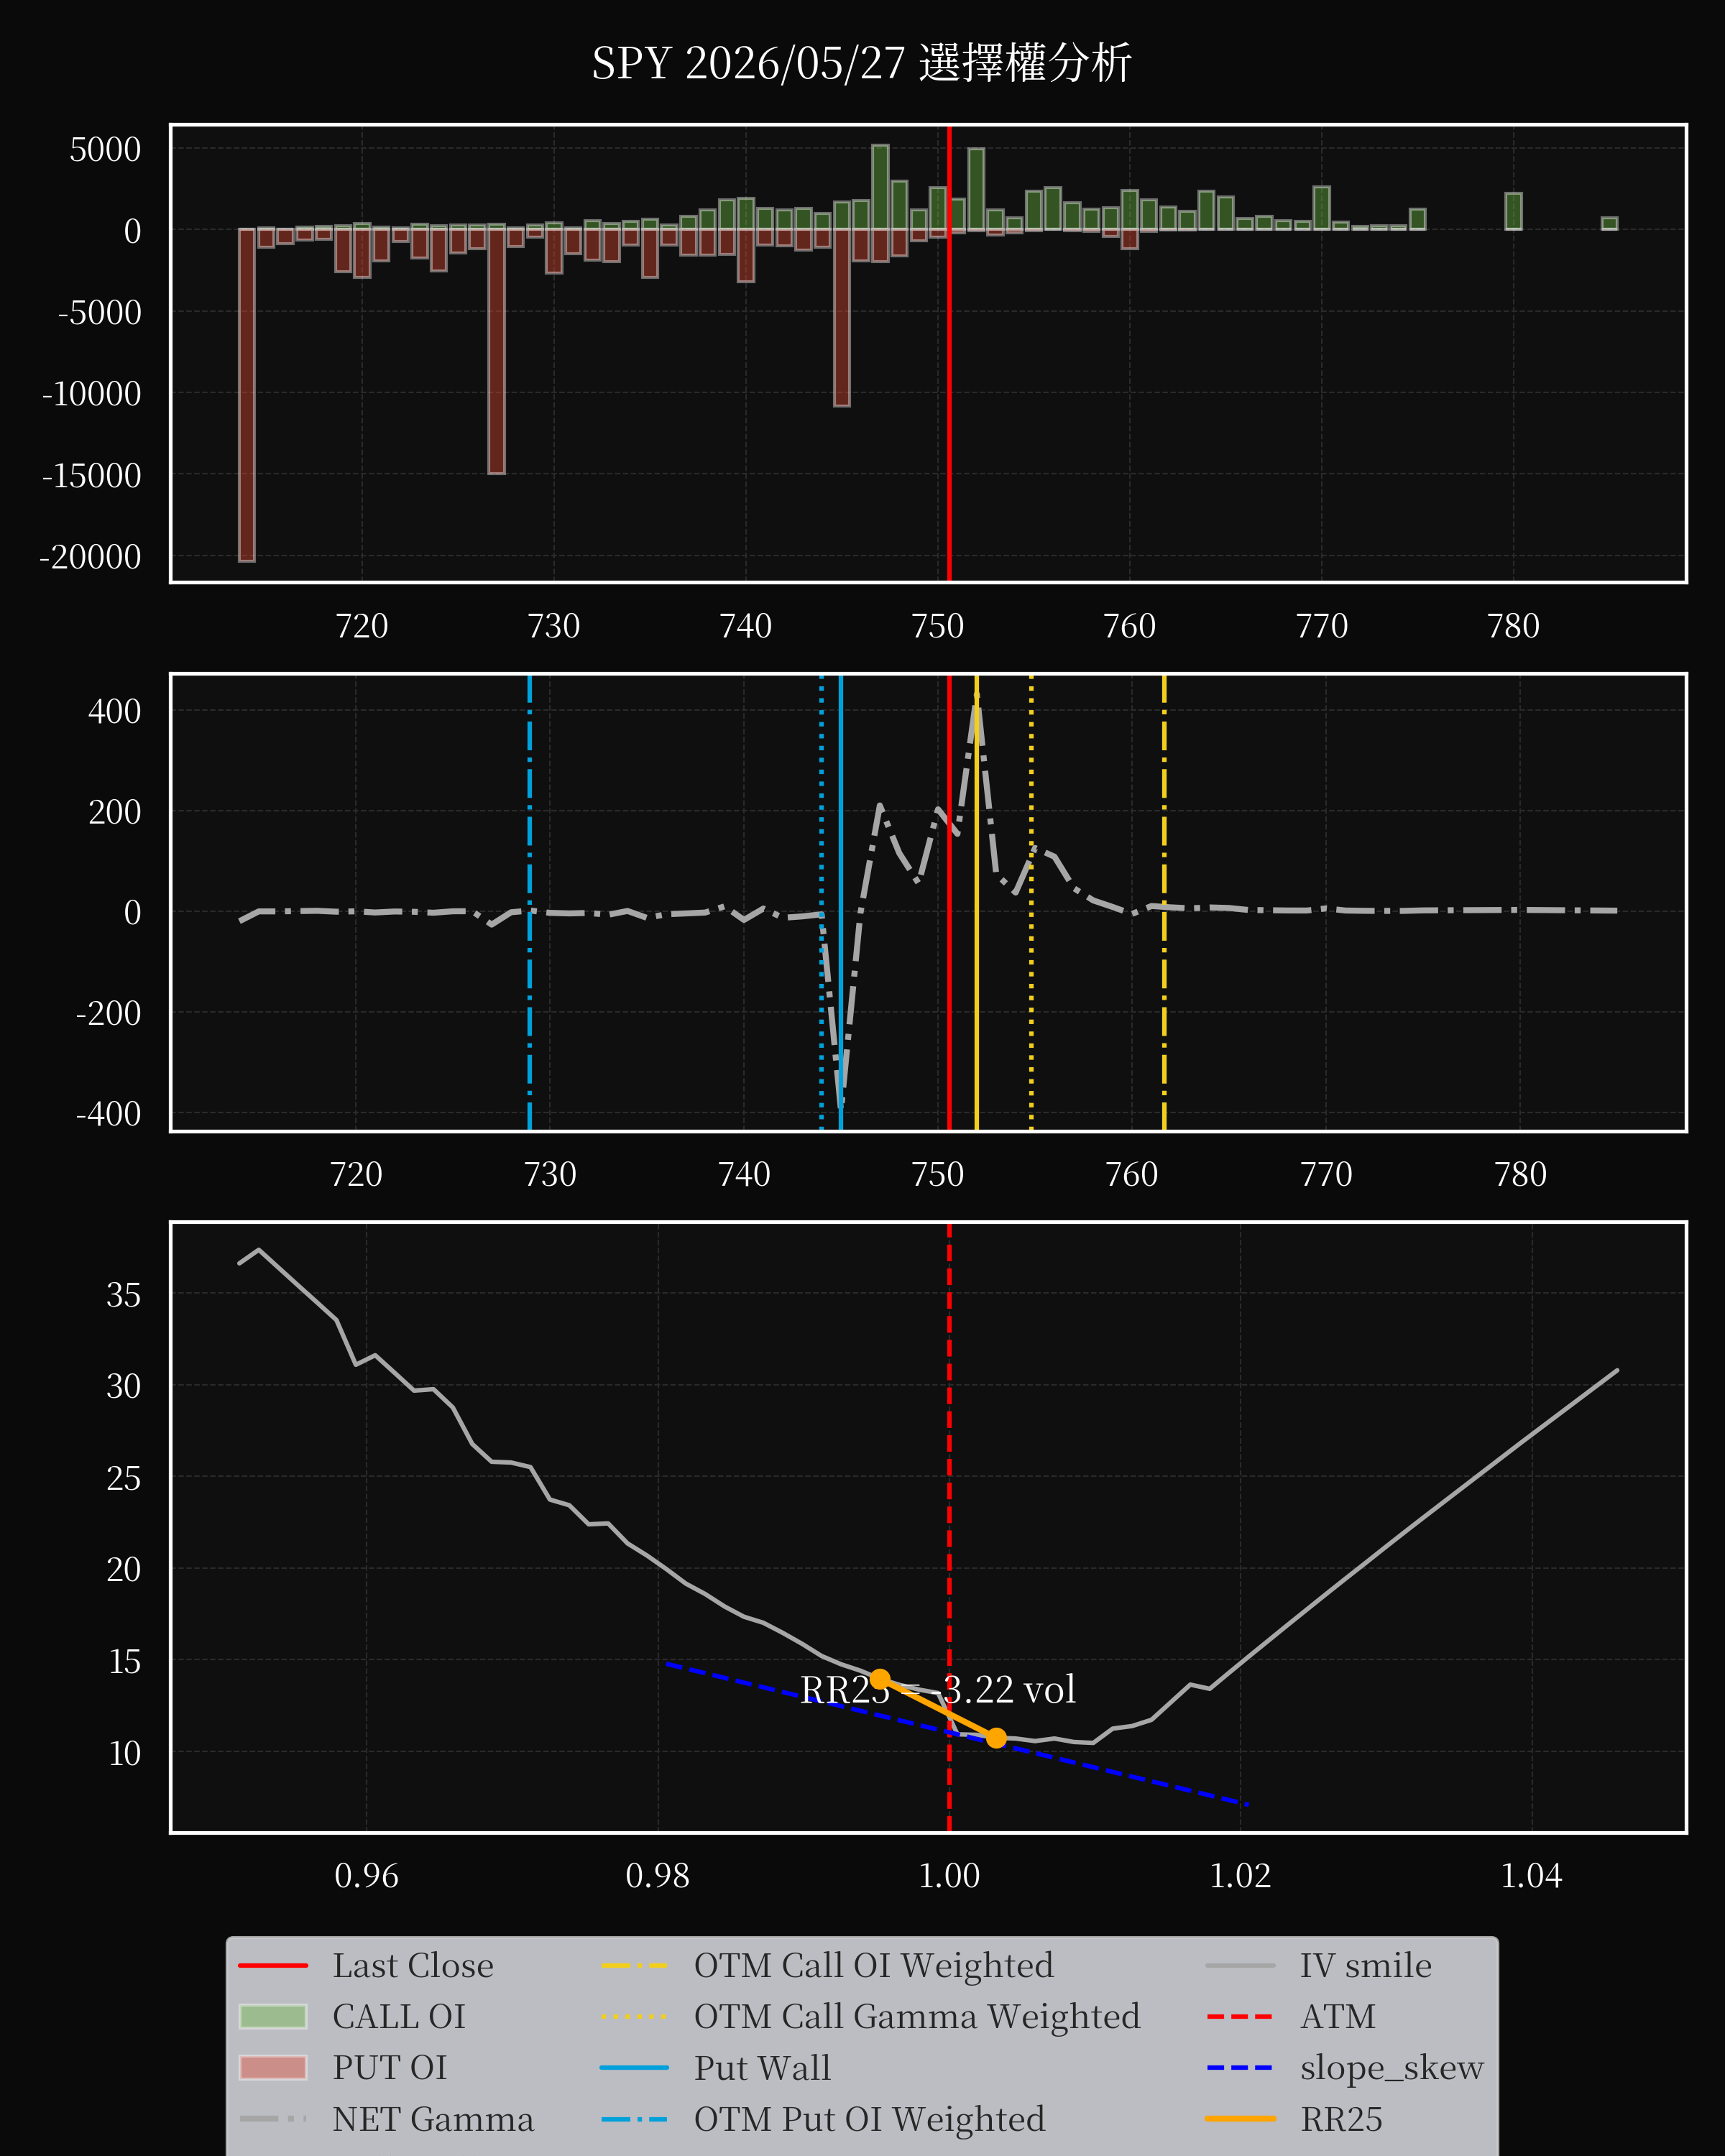Click the RR25 = 3.22 vol annotation
The image size is (1725, 2156).
(x=938, y=1690)
